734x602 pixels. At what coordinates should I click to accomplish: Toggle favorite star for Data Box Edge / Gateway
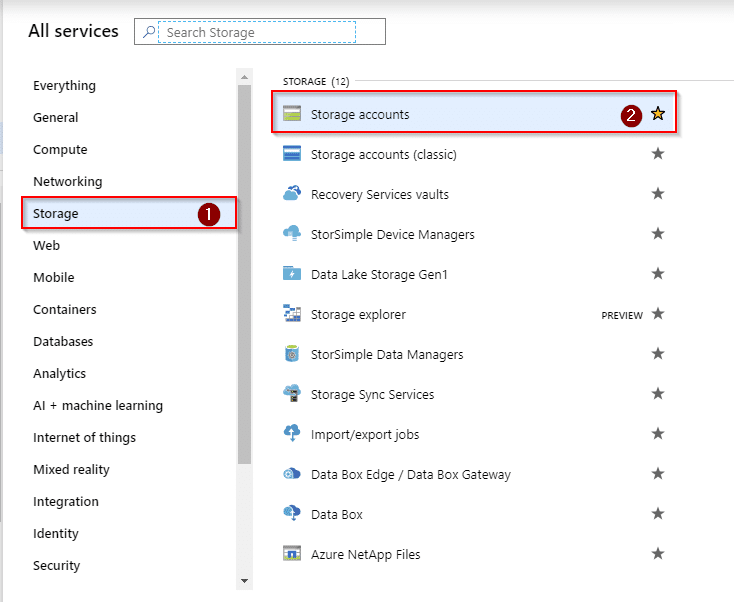[658, 473]
